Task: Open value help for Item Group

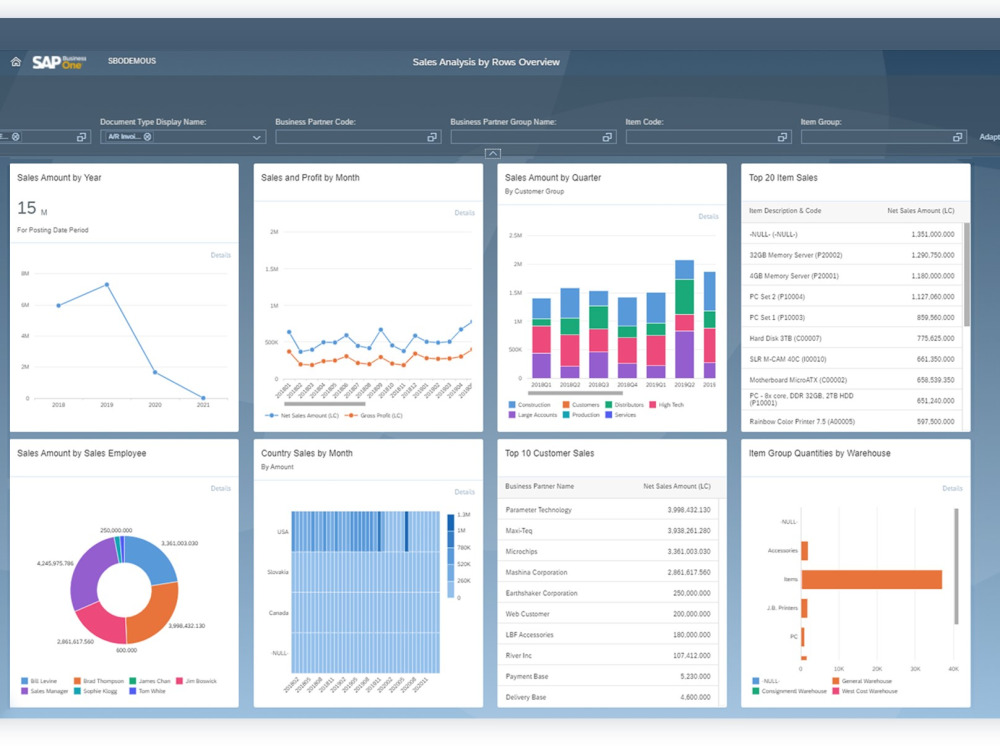Action: point(957,137)
